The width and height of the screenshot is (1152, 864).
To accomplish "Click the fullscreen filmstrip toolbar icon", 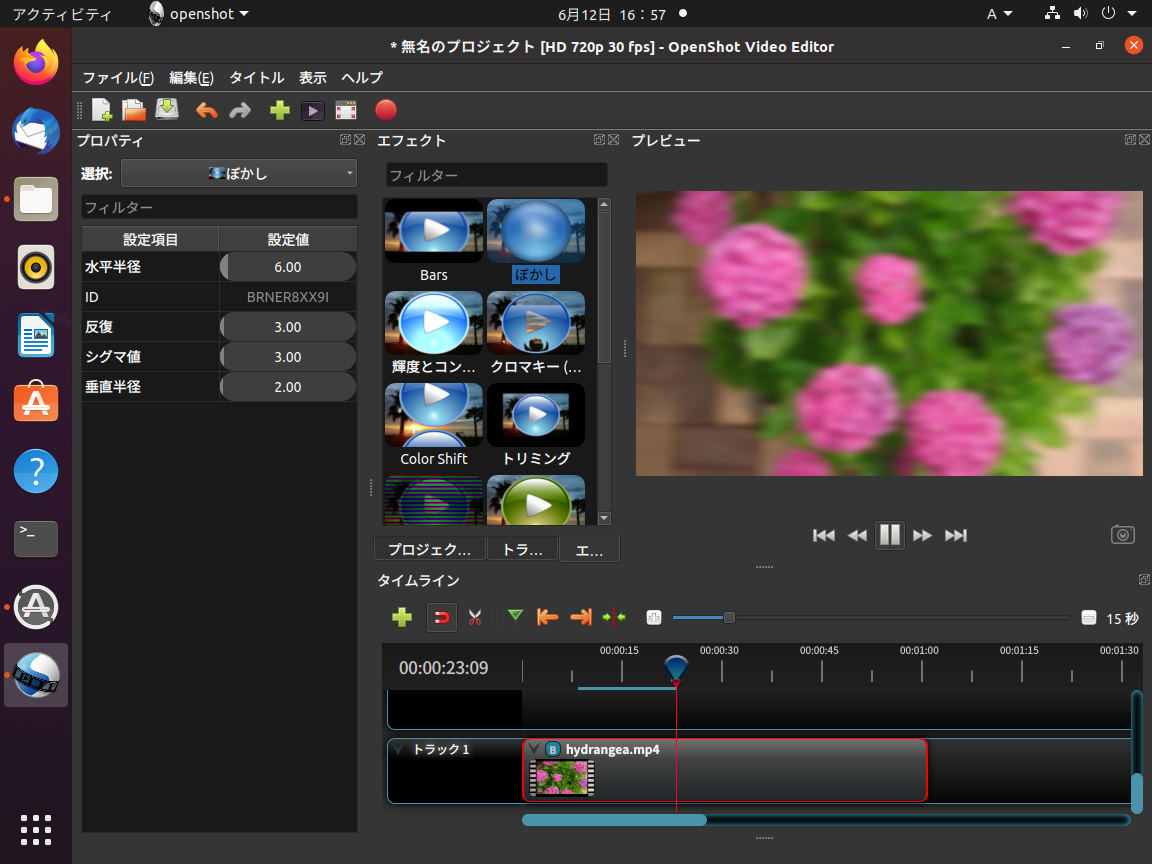I will [345, 111].
